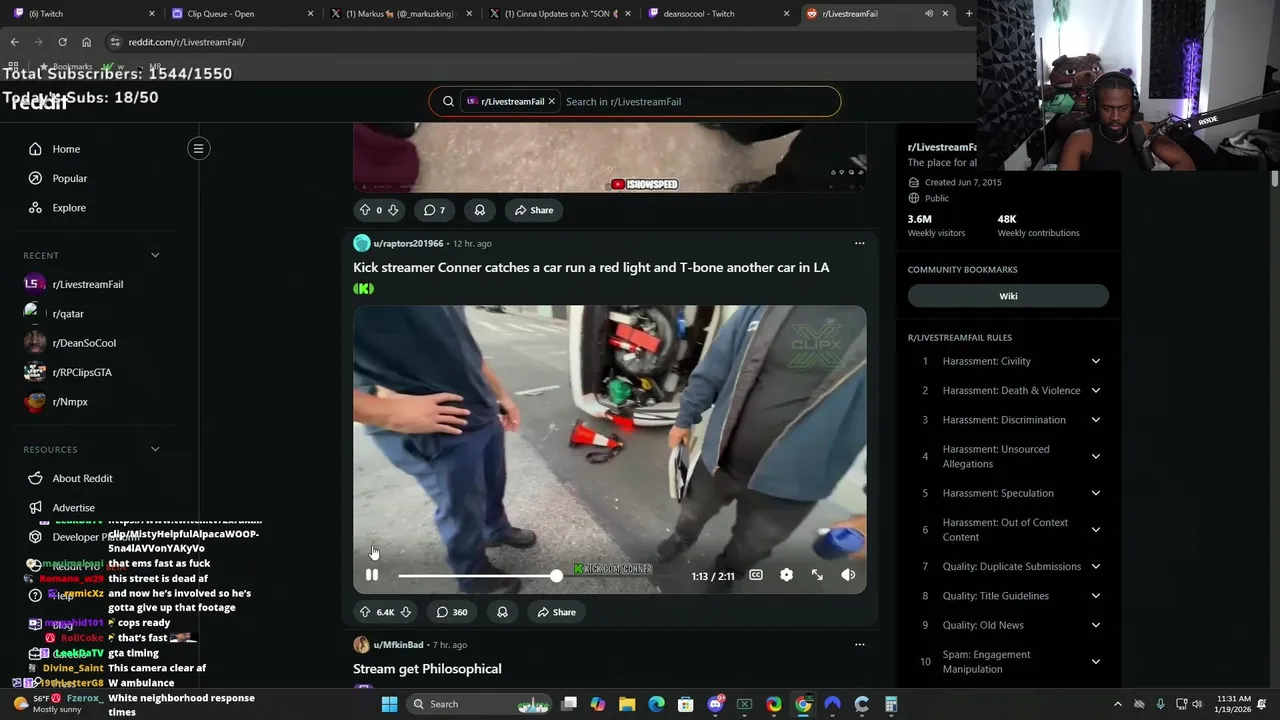1280x720 pixels.
Task: Open Advertise link in resources
Action: pyautogui.click(x=73, y=508)
